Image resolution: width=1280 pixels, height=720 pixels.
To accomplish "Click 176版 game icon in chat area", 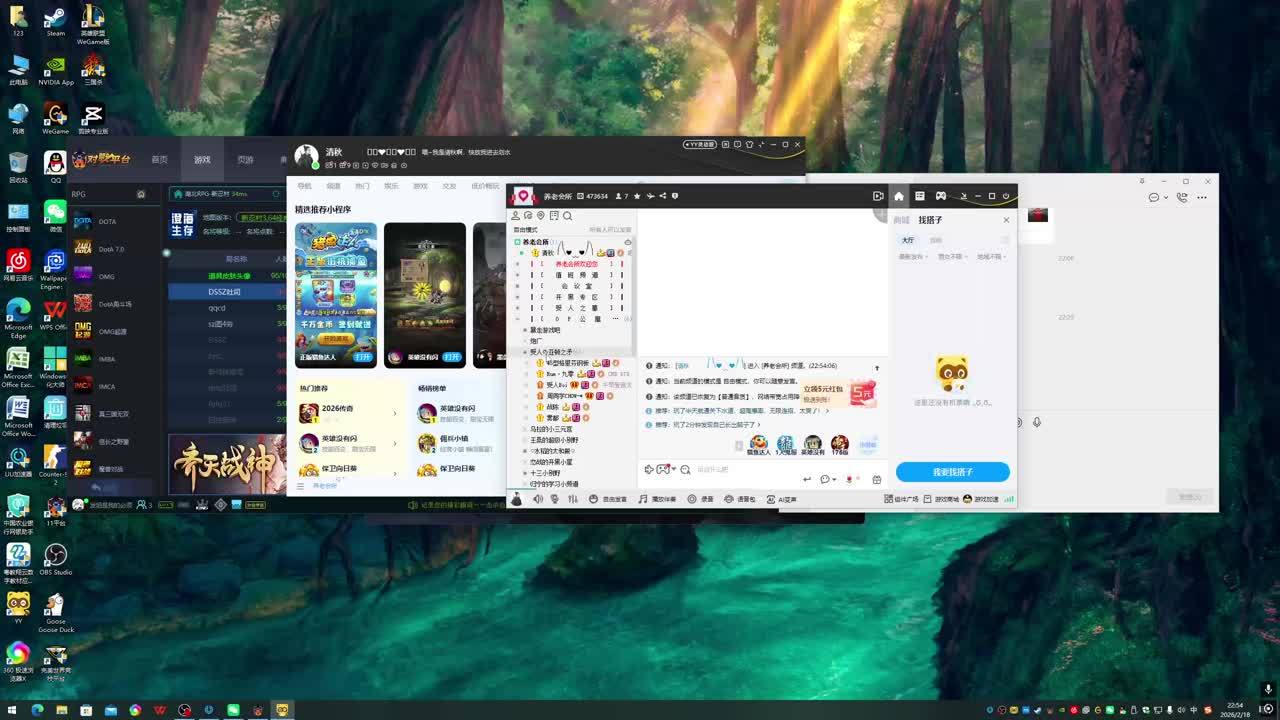I will [x=840, y=446].
